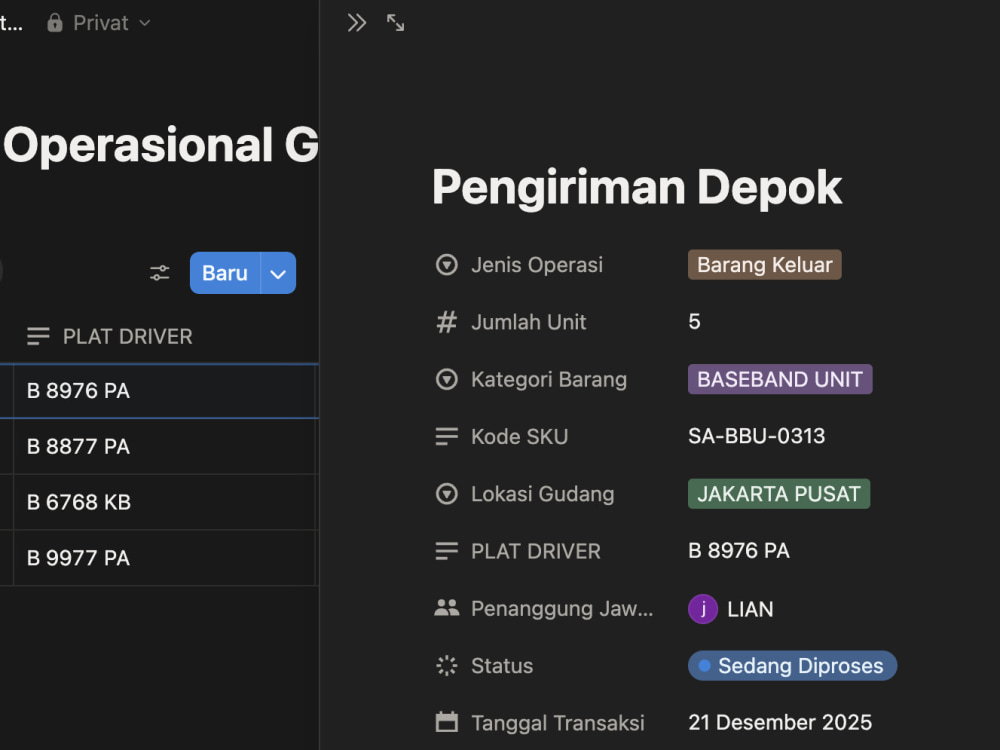The height and width of the screenshot is (750, 1000).
Task: Edit the Jumlah Unit value 5
Action: point(695,321)
